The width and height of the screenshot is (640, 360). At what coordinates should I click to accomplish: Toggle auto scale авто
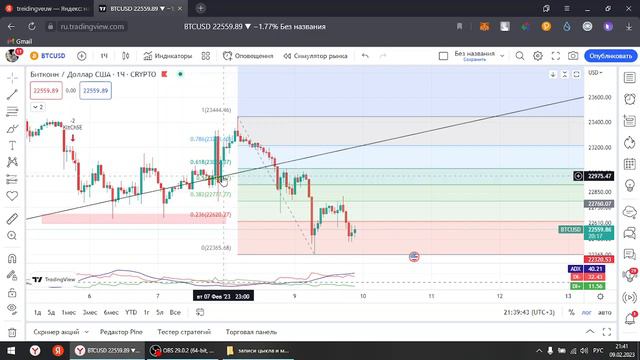tap(605, 312)
